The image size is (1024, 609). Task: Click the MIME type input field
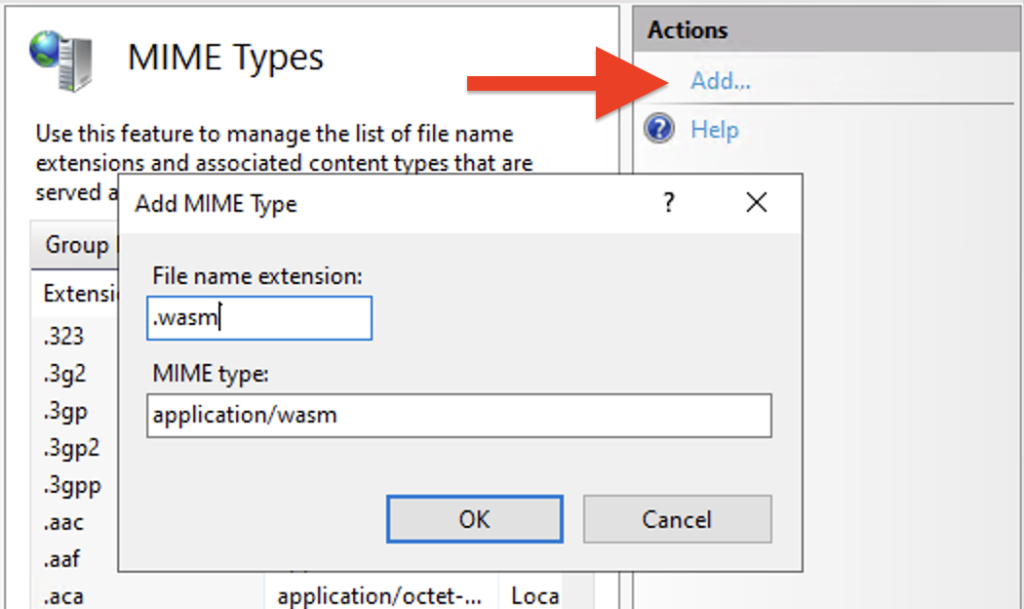[x=459, y=415]
